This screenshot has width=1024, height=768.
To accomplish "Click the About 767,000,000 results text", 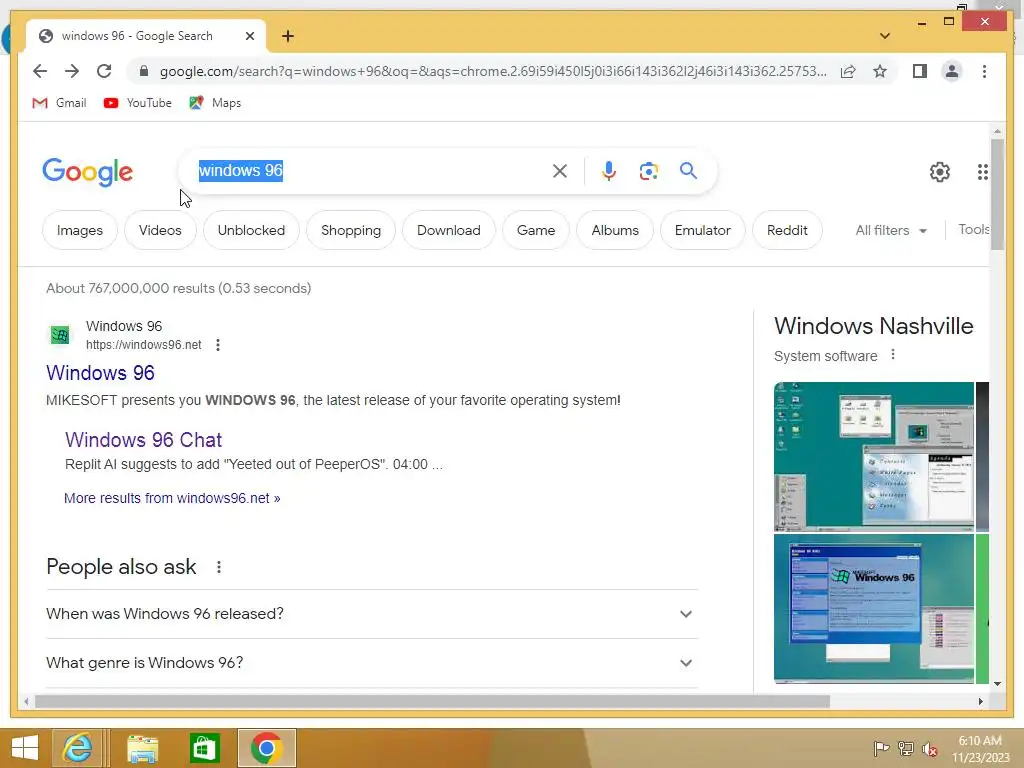I will click(x=178, y=288).
